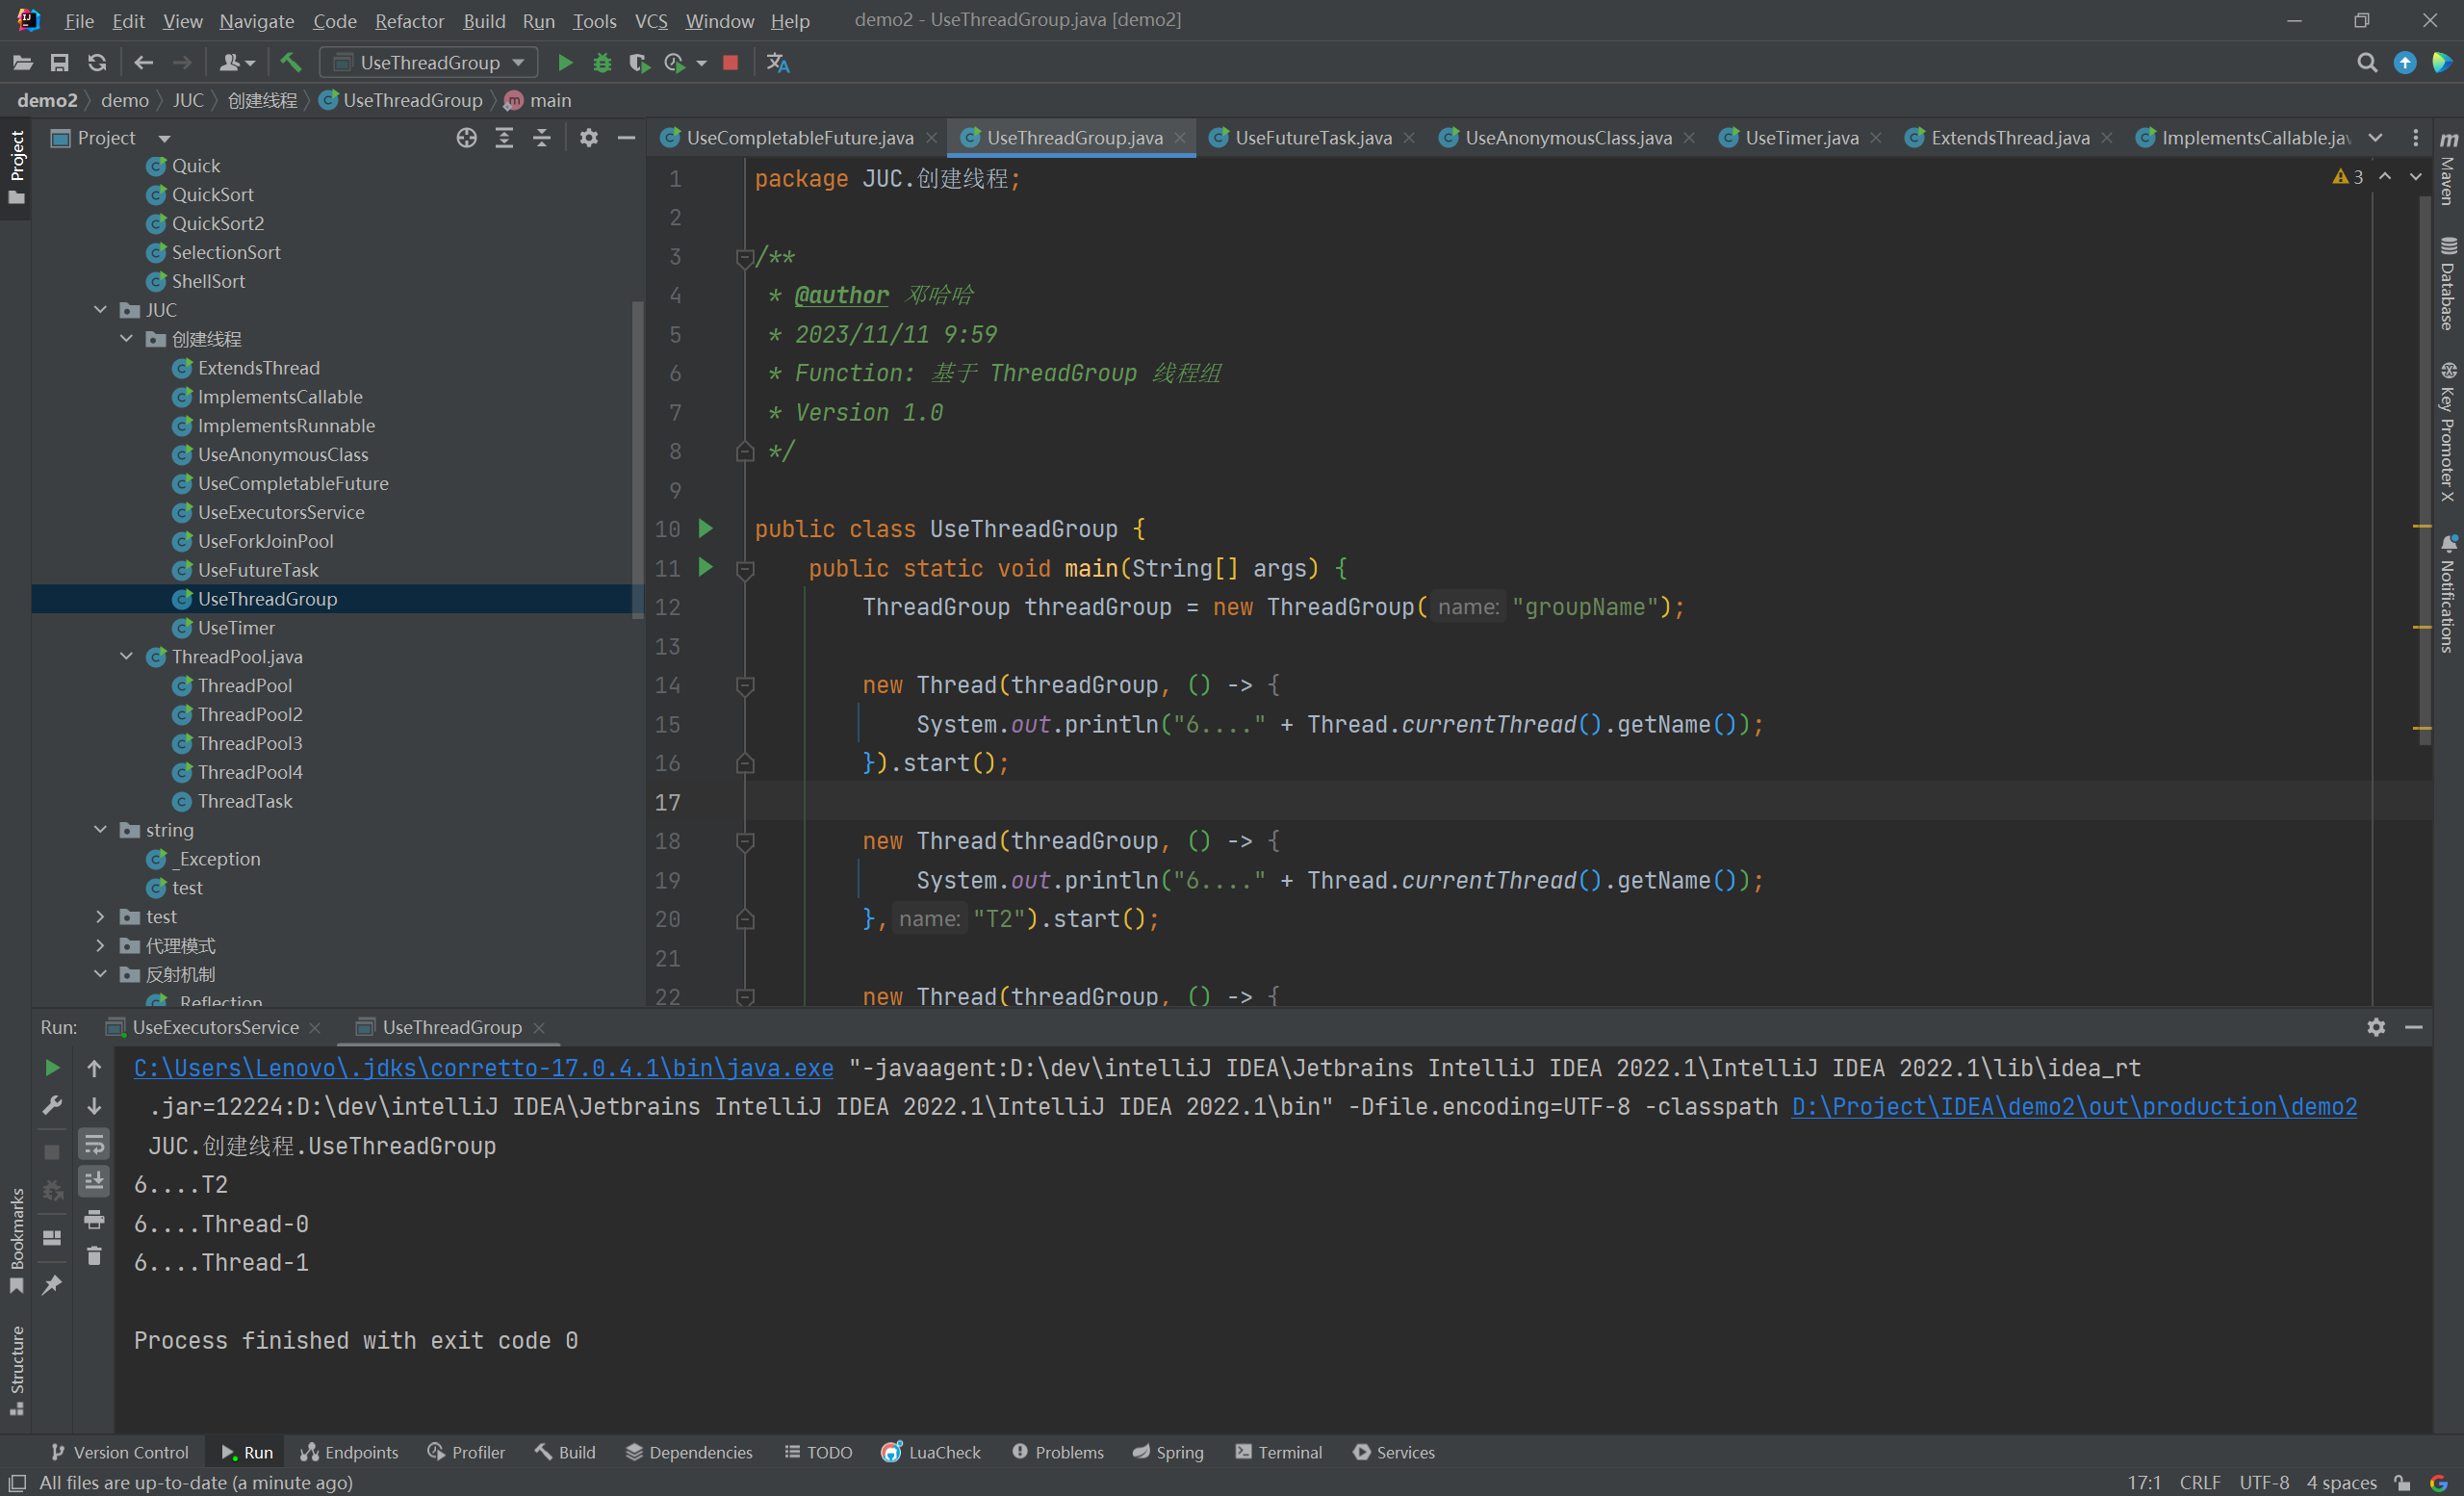Close the UseThreadGroup.java editor tab
2464x1496 pixels.
click(1180, 137)
